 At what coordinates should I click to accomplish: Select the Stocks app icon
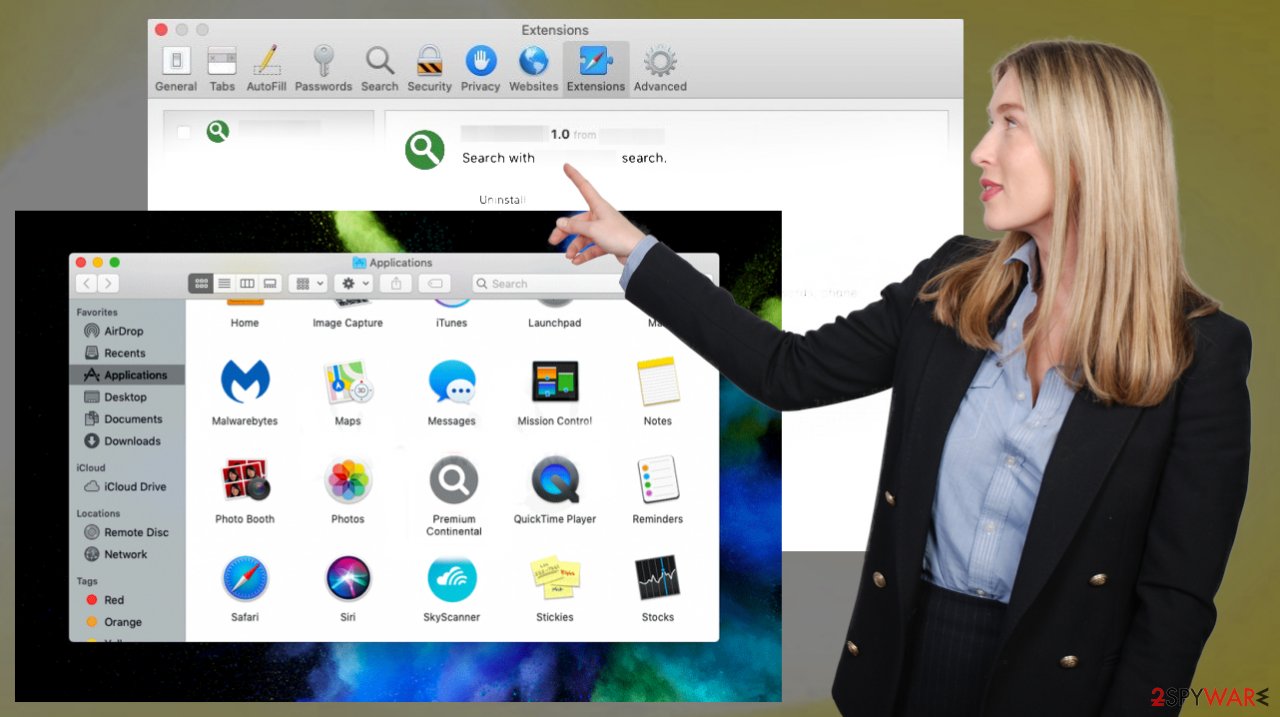point(658,578)
